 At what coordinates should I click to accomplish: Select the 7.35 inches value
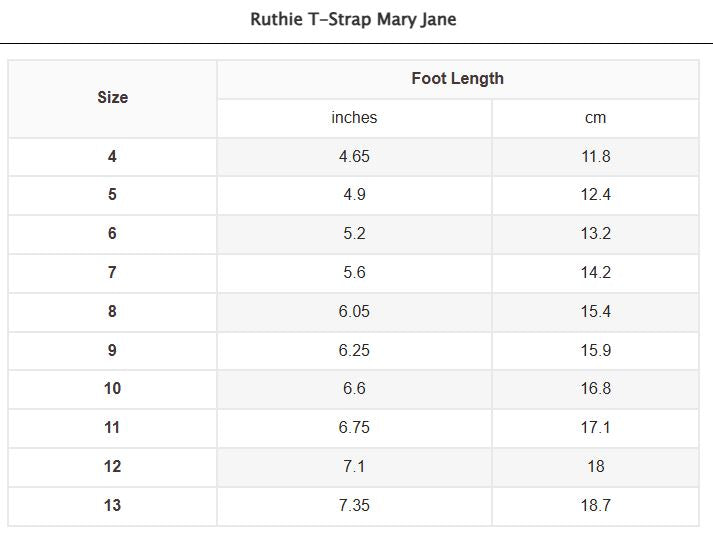click(x=354, y=505)
